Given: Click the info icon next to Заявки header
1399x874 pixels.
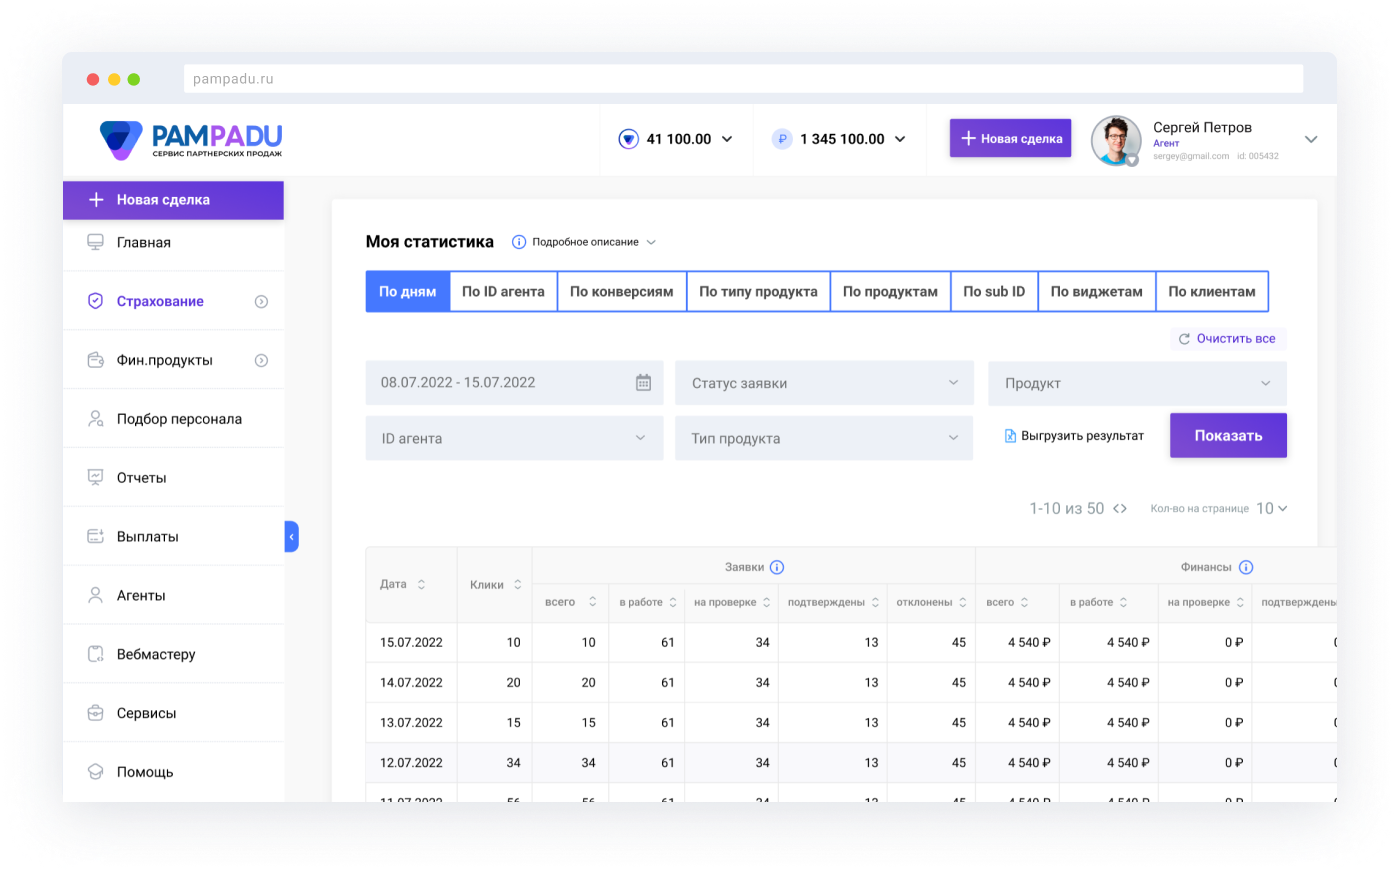Looking at the screenshot, I should (779, 566).
